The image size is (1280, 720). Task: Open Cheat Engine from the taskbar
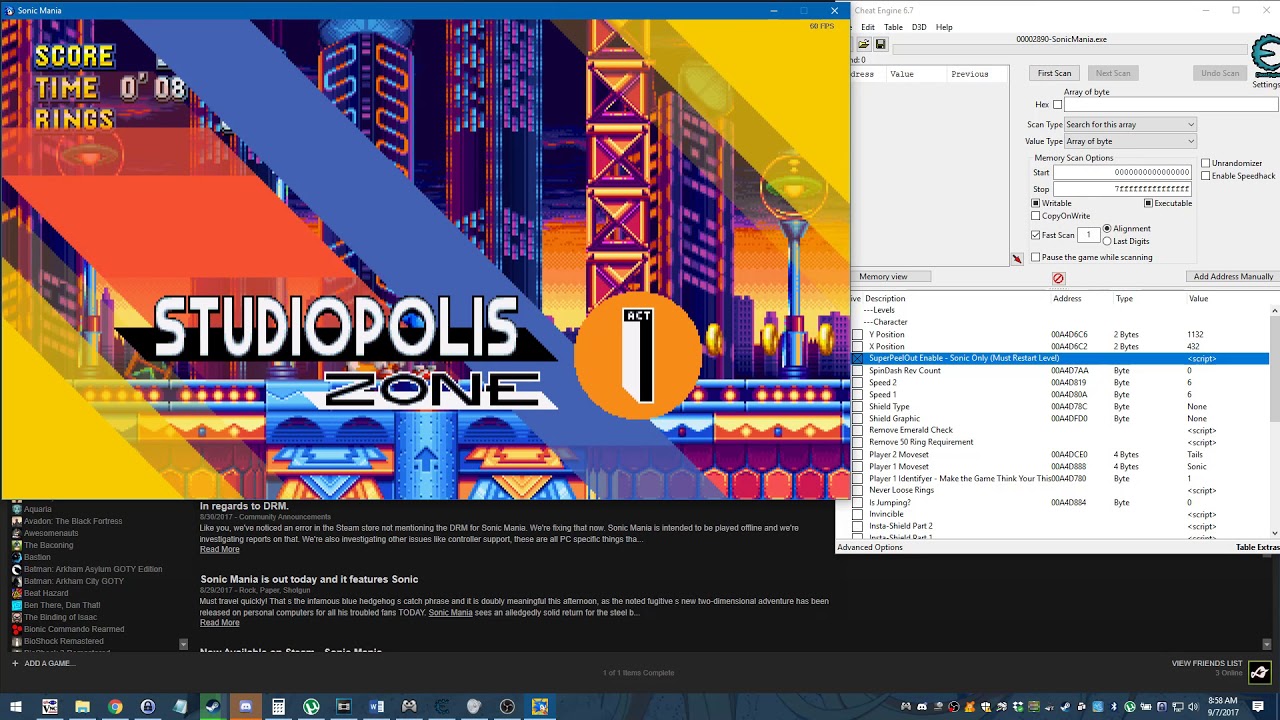click(x=442, y=707)
